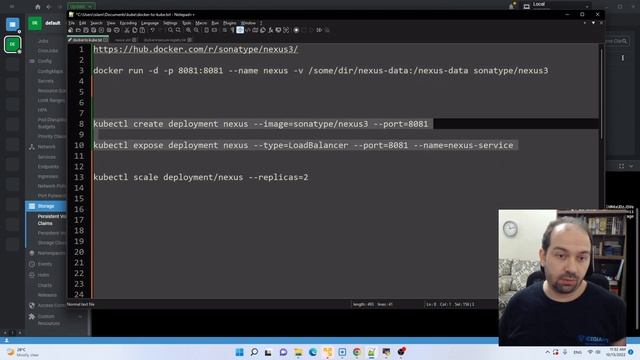Select the Storage section in Lens sidebar
640x360 pixels.
(x=46, y=206)
